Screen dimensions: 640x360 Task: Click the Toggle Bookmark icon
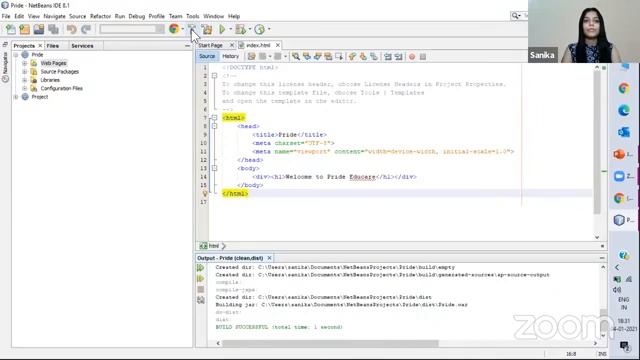373,56
